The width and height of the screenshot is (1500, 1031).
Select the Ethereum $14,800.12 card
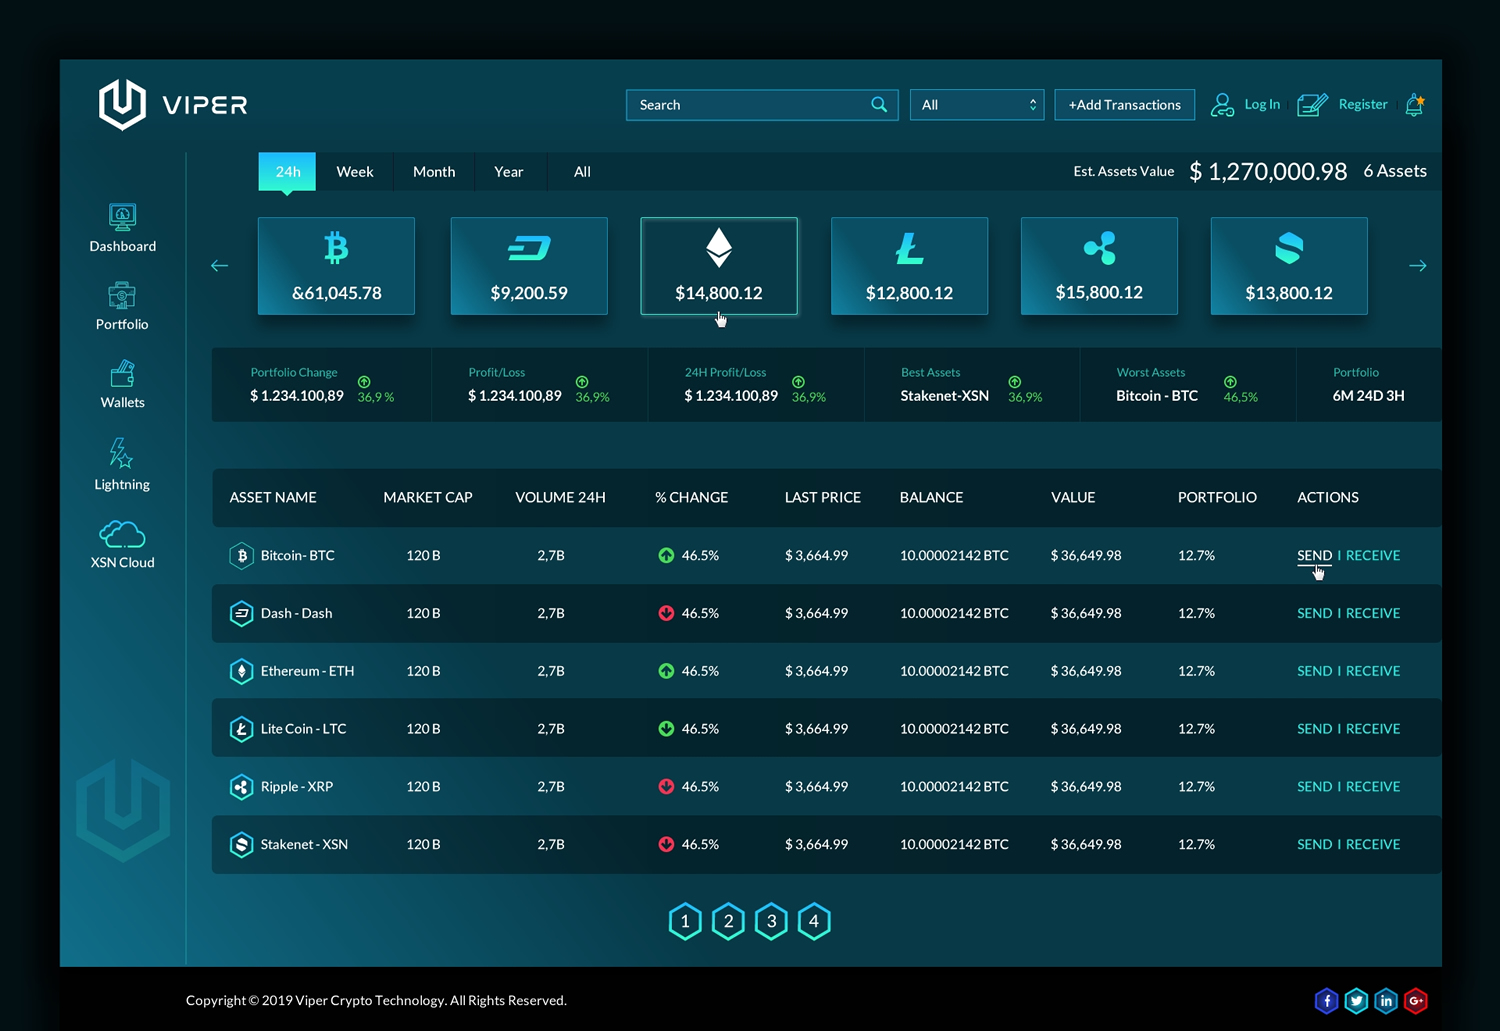719,266
